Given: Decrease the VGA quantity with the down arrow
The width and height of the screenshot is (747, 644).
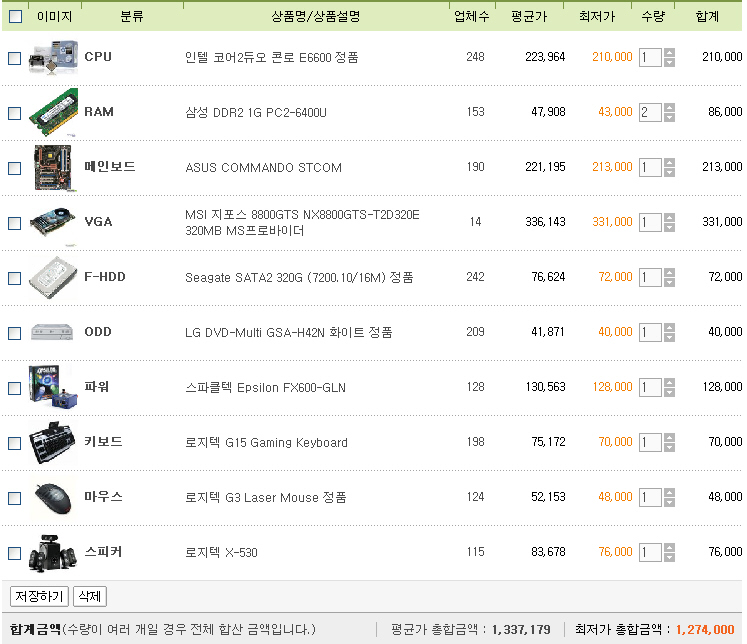Looking at the screenshot, I should point(669,227).
